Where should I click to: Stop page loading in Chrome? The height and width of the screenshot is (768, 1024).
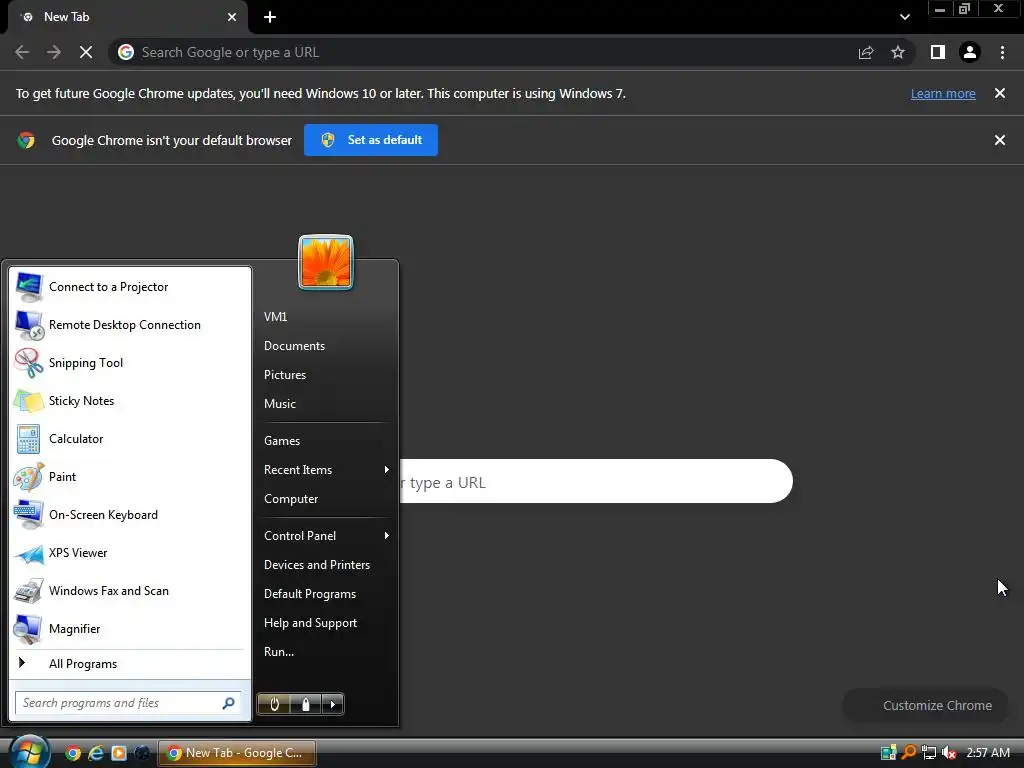click(86, 52)
